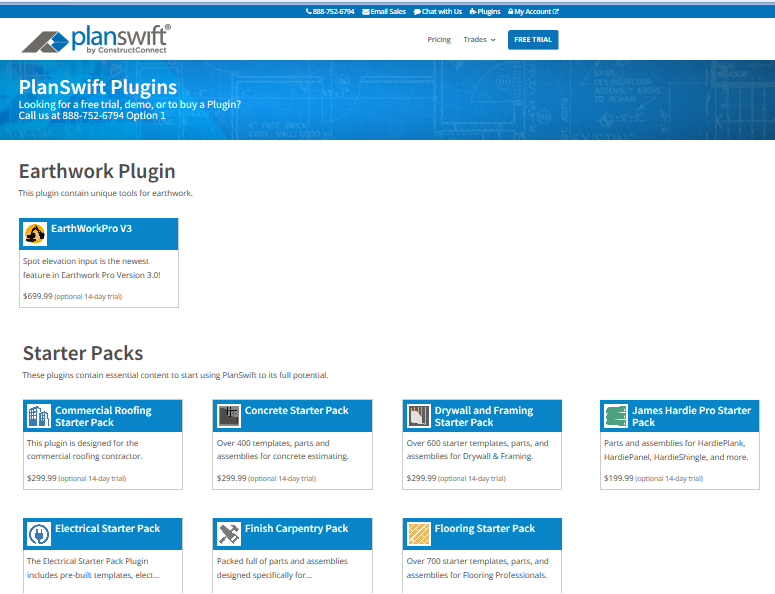
Task: Click the Finish Carpentry tools icon
Action: coord(229,534)
